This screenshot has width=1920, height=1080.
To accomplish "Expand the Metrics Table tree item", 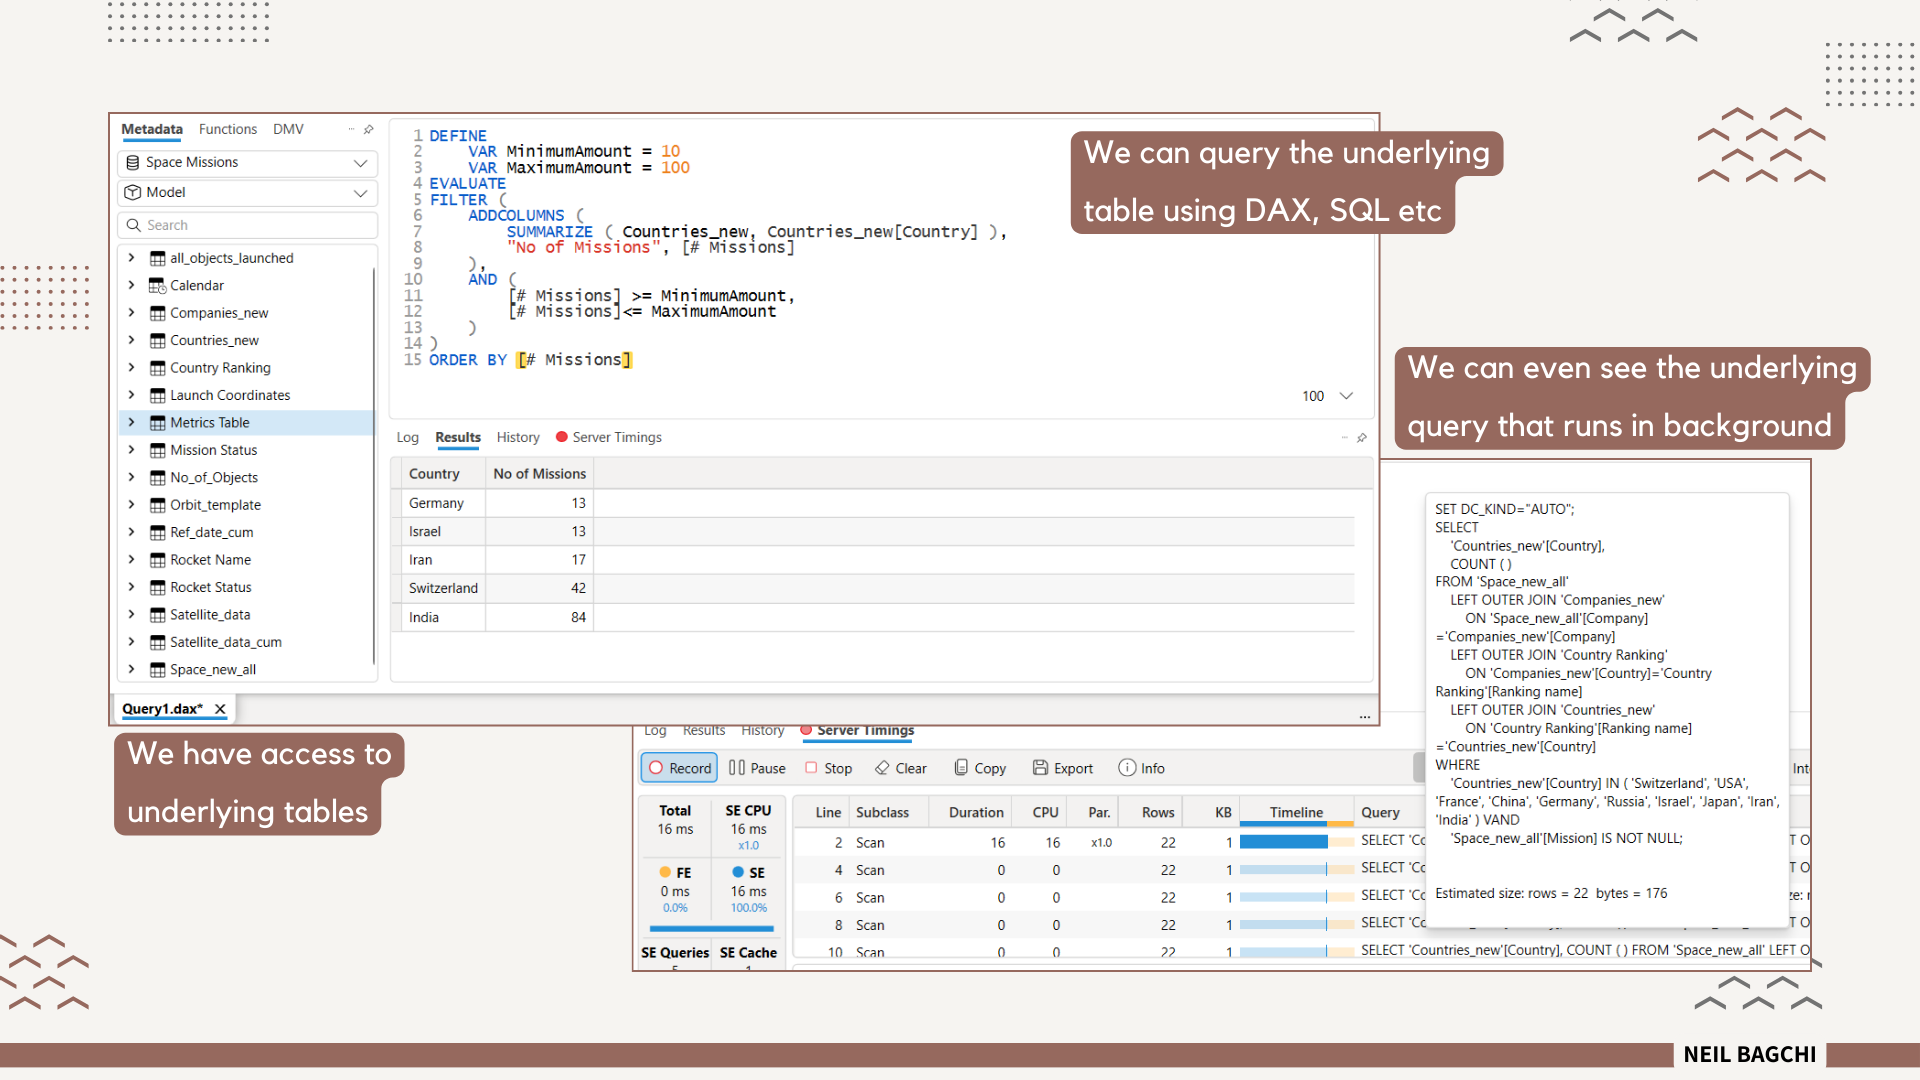I will click(x=132, y=422).
